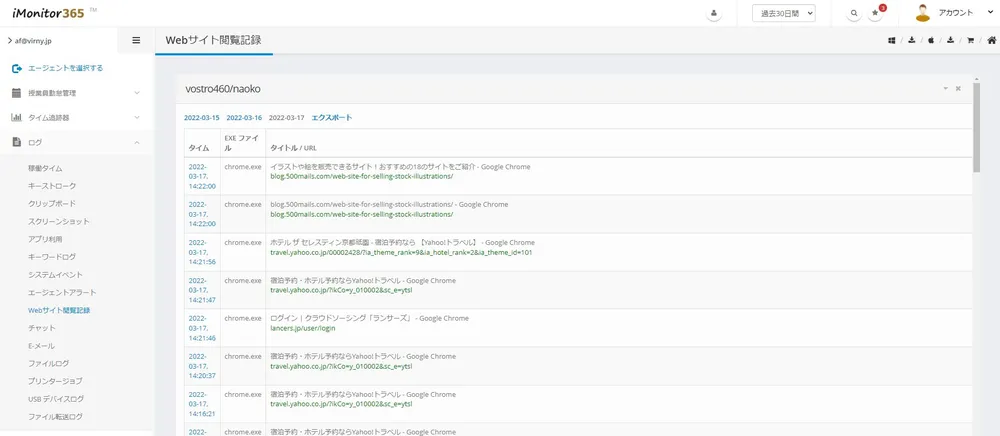Collapse the ログ menu section
Viewport: 1000px width, 436px height.
(77, 143)
